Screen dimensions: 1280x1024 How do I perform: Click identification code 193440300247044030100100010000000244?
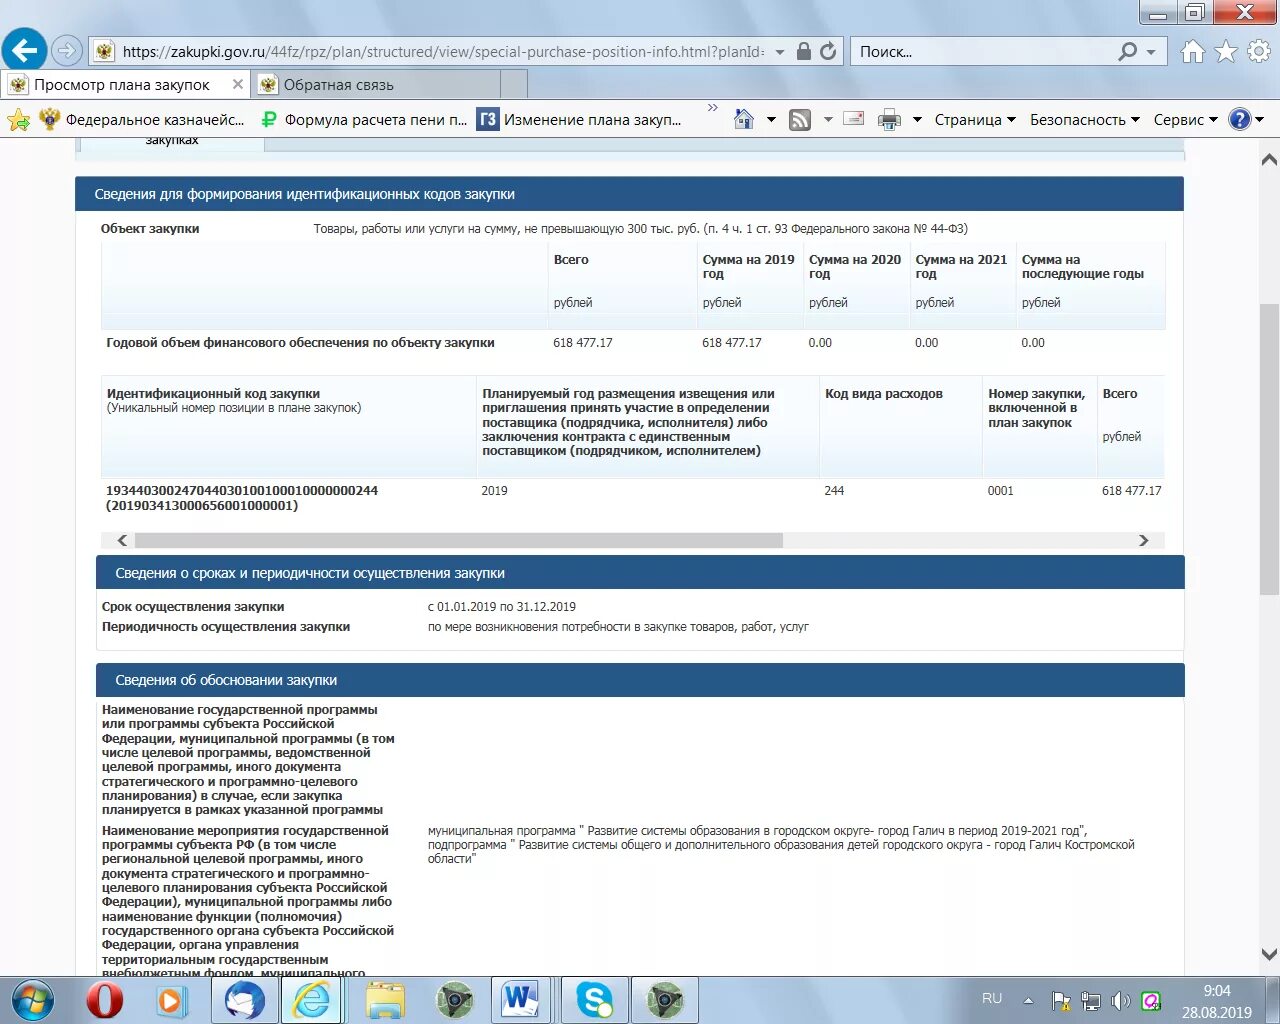click(242, 491)
